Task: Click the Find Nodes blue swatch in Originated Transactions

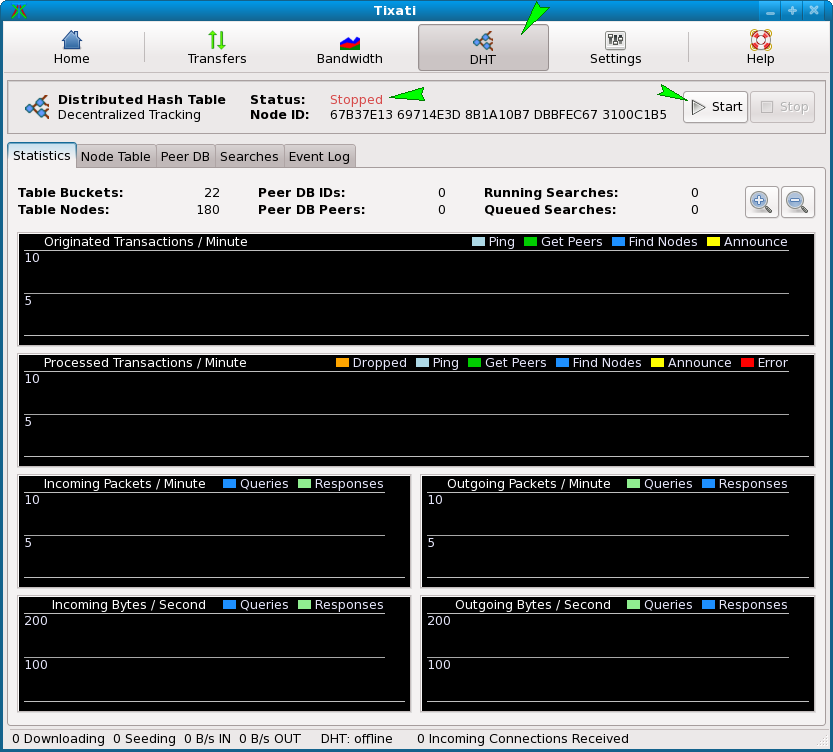Action: (618, 242)
